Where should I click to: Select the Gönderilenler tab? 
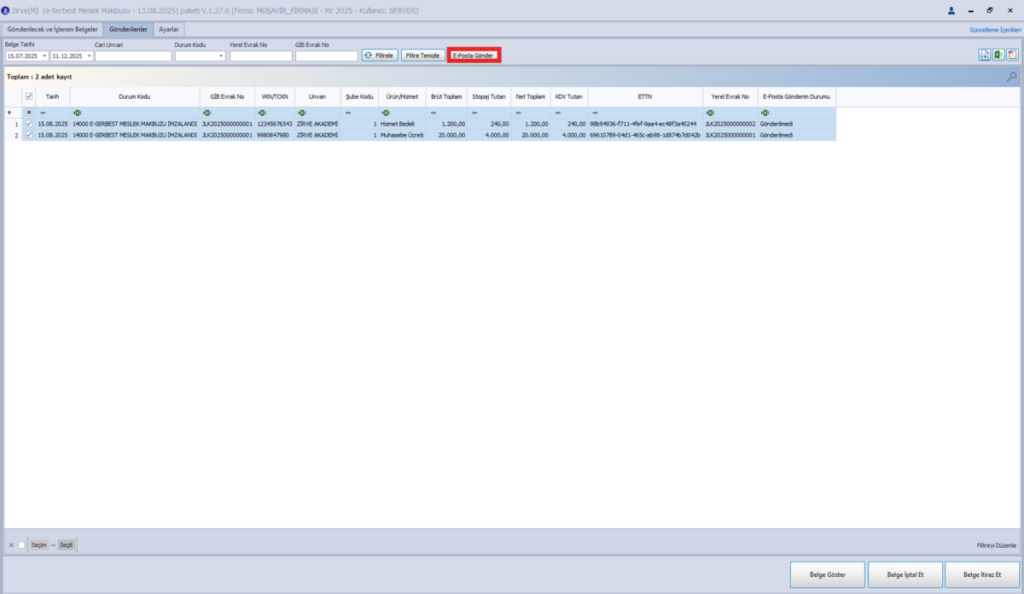click(x=128, y=29)
